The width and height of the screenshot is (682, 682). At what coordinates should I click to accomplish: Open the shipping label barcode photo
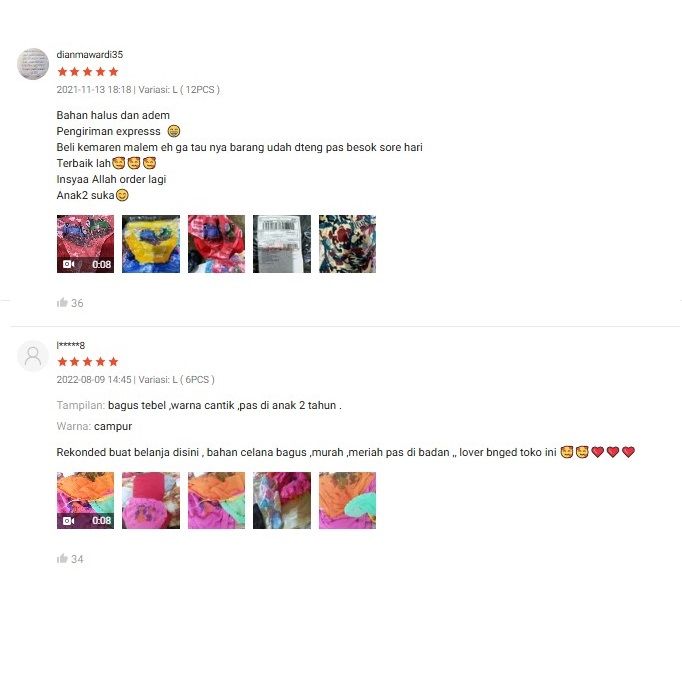282,244
